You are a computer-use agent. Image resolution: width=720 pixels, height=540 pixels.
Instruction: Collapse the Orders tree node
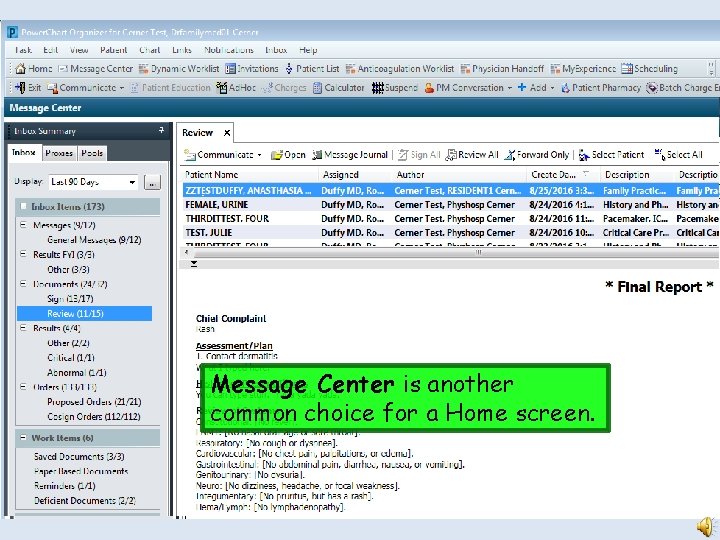[x=23, y=387]
